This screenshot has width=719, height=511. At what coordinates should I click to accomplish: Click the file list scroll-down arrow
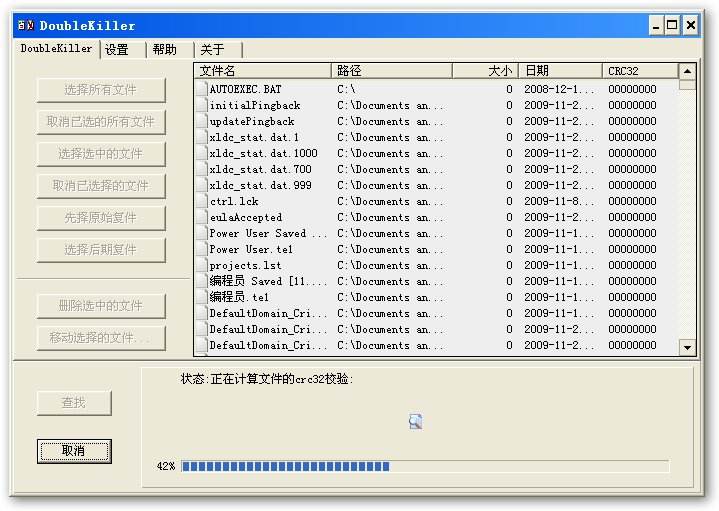[x=687, y=347]
